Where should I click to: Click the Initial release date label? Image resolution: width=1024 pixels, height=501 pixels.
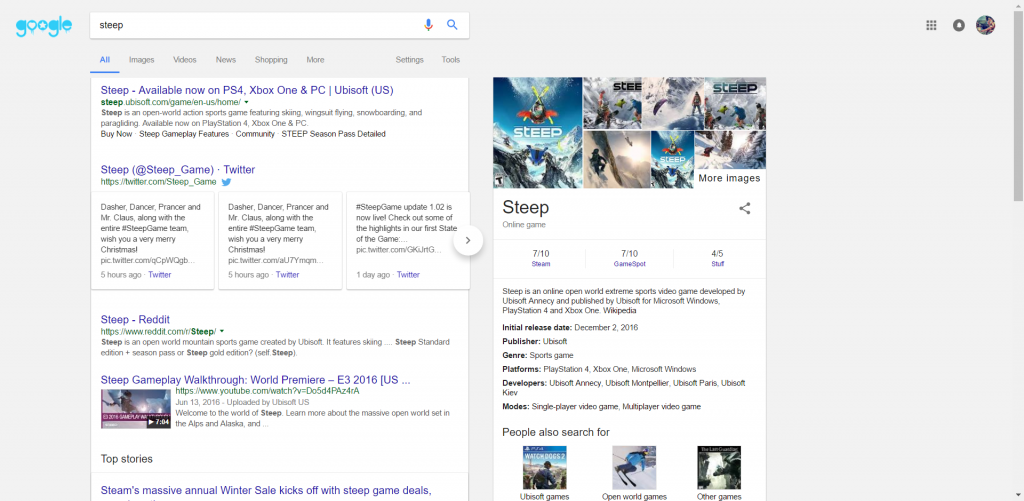click(537, 327)
